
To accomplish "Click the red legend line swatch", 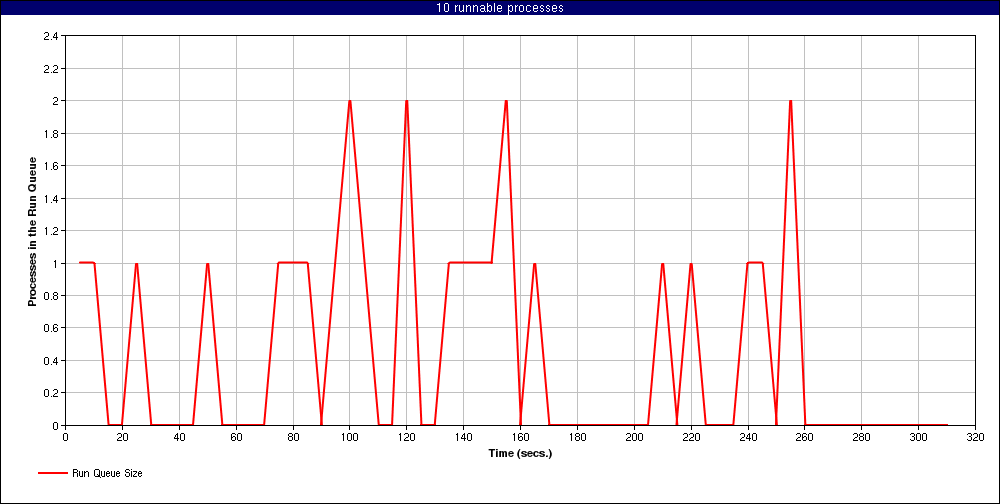I will [52, 473].
